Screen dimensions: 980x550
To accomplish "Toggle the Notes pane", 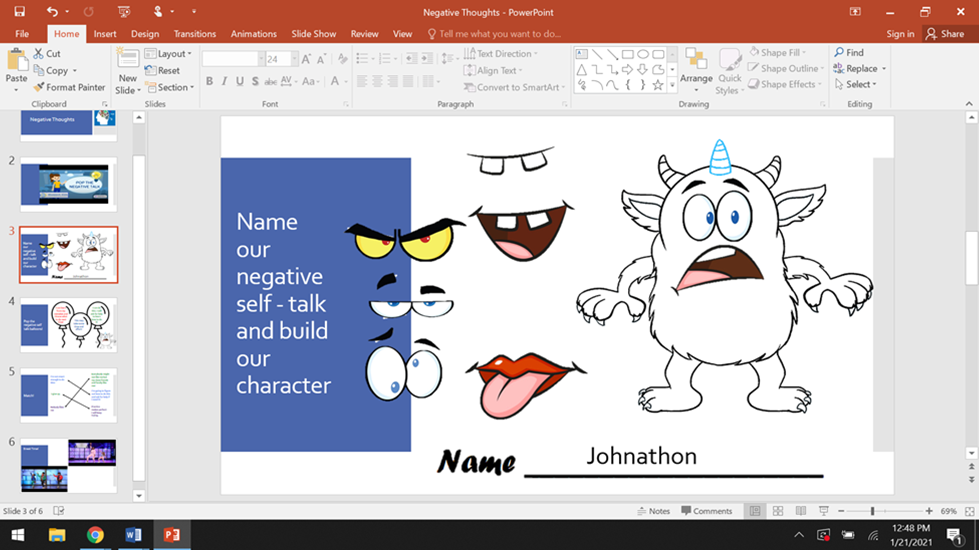I will [x=653, y=511].
